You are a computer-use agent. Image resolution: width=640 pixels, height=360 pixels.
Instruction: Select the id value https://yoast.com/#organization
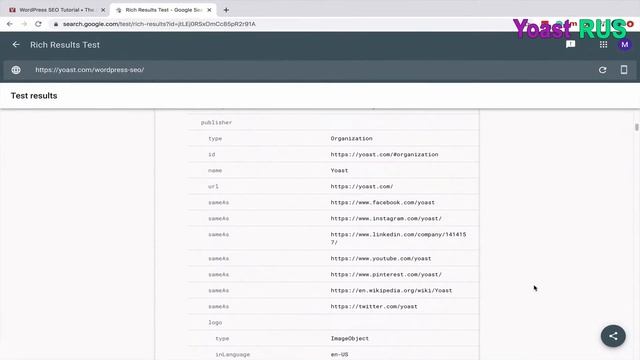384,154
